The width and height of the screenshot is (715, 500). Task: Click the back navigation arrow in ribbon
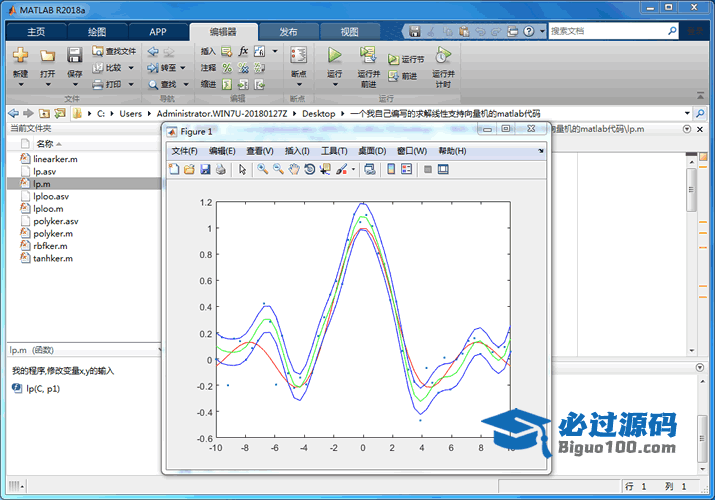coord(153,52)
